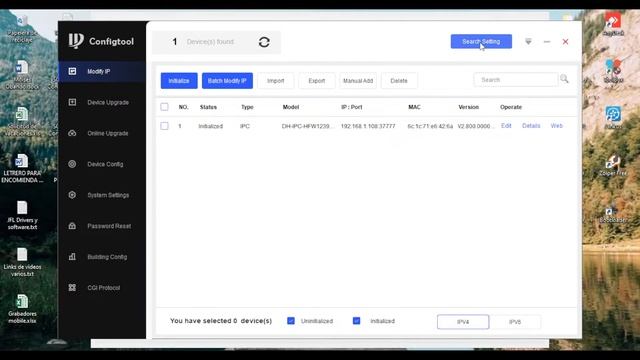
Task: Tick the select-all checkbox in table header
Action: (164, 107)
